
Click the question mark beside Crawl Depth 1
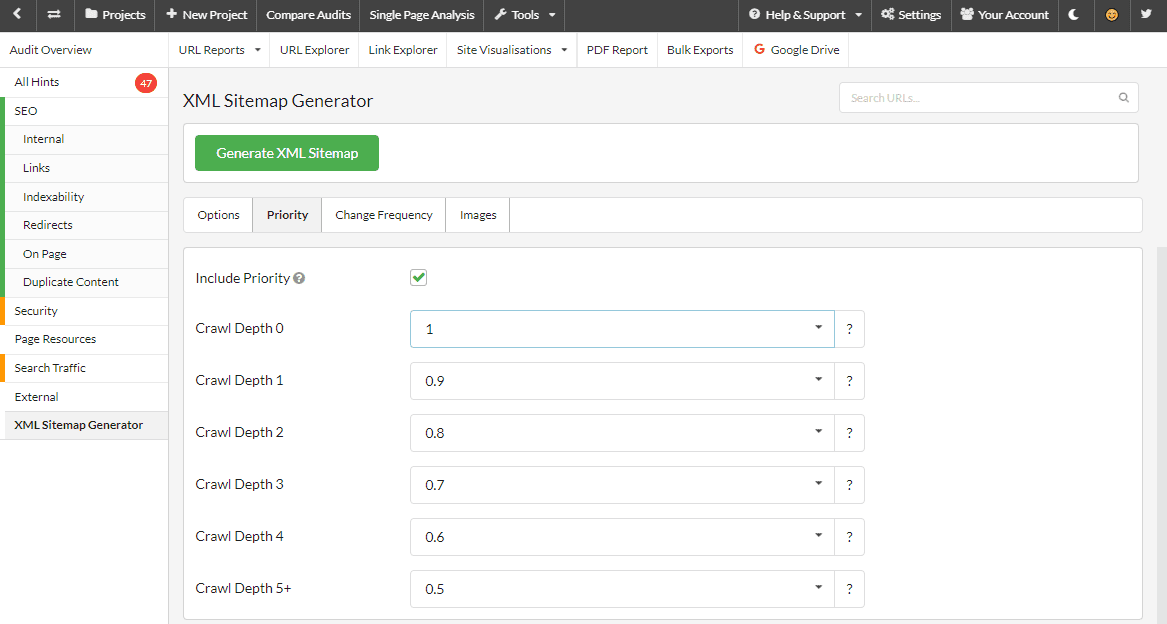tap(849, 381)
